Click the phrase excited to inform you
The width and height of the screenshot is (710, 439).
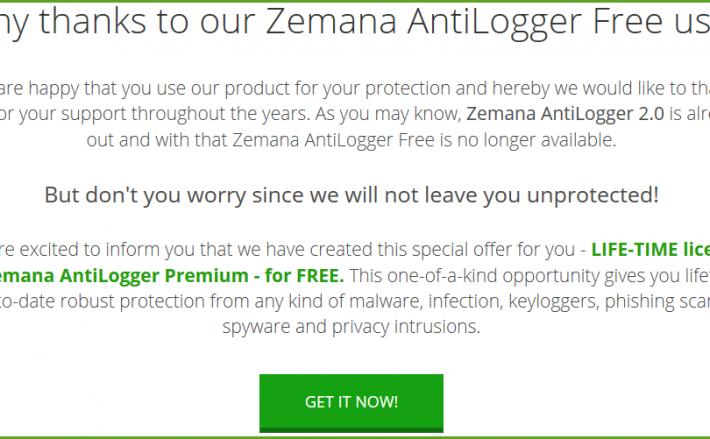point(107,250)
